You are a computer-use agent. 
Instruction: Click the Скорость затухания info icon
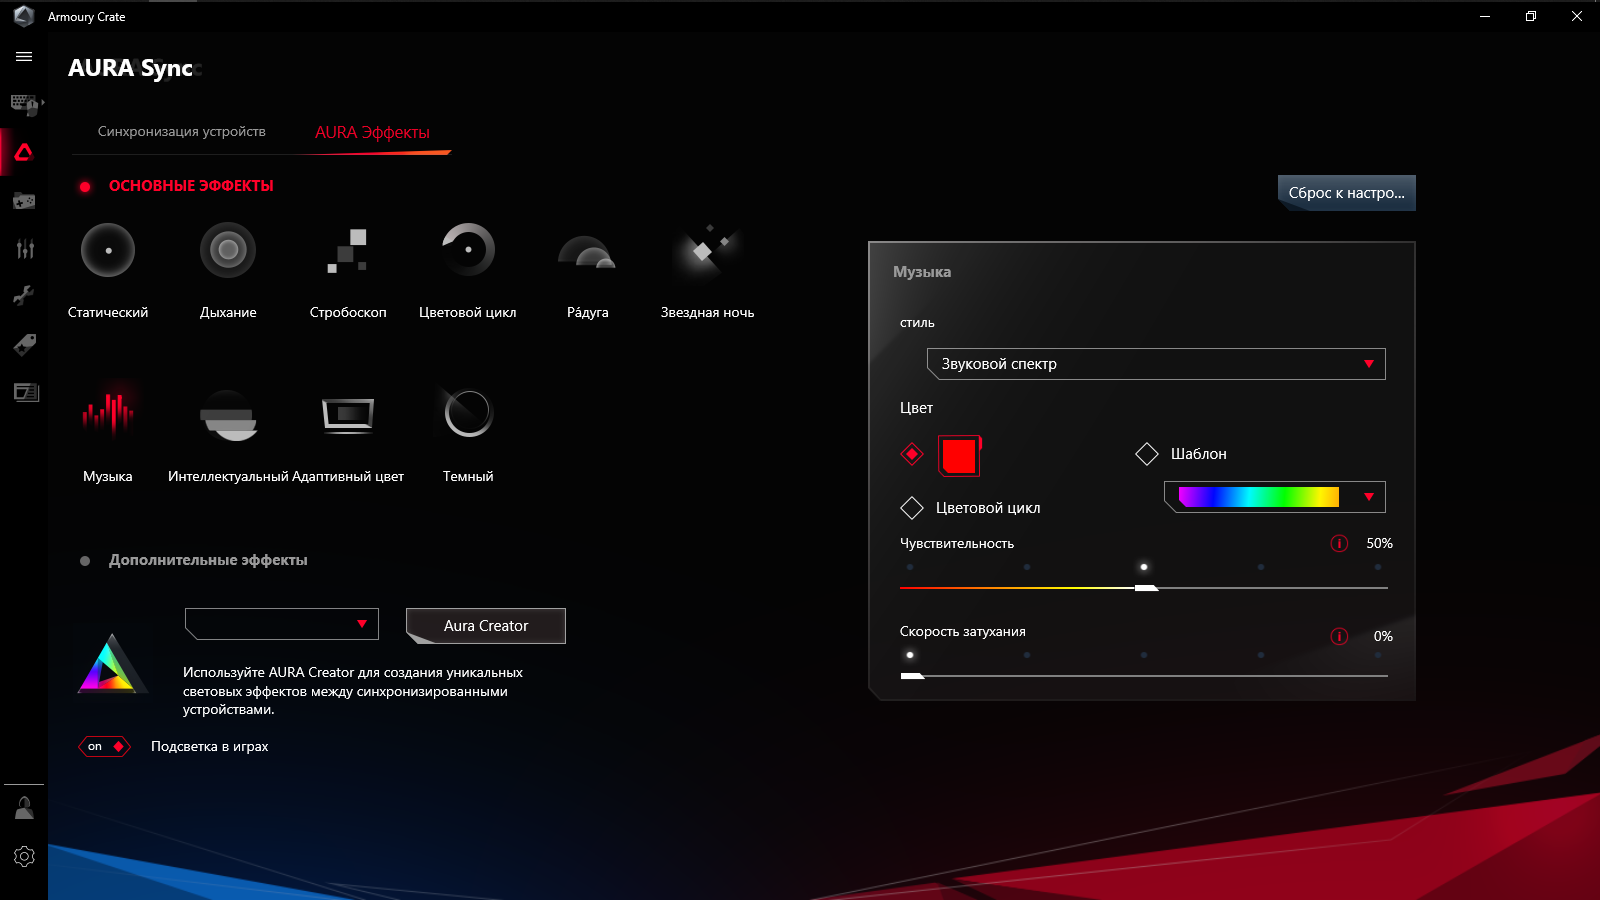point(1339,637)
